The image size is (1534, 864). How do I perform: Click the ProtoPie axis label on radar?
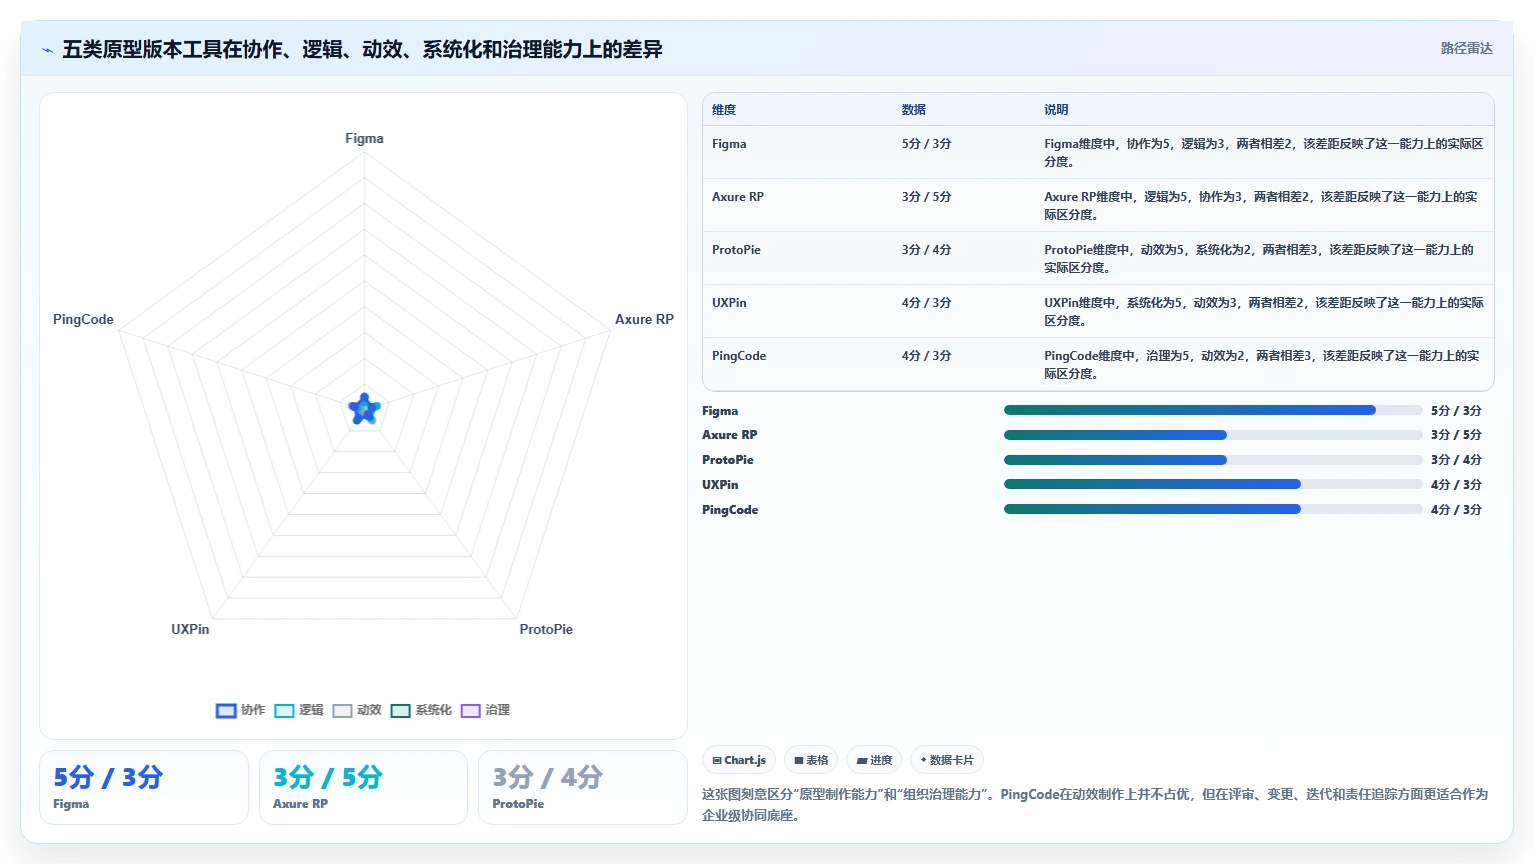coord(546,630)
